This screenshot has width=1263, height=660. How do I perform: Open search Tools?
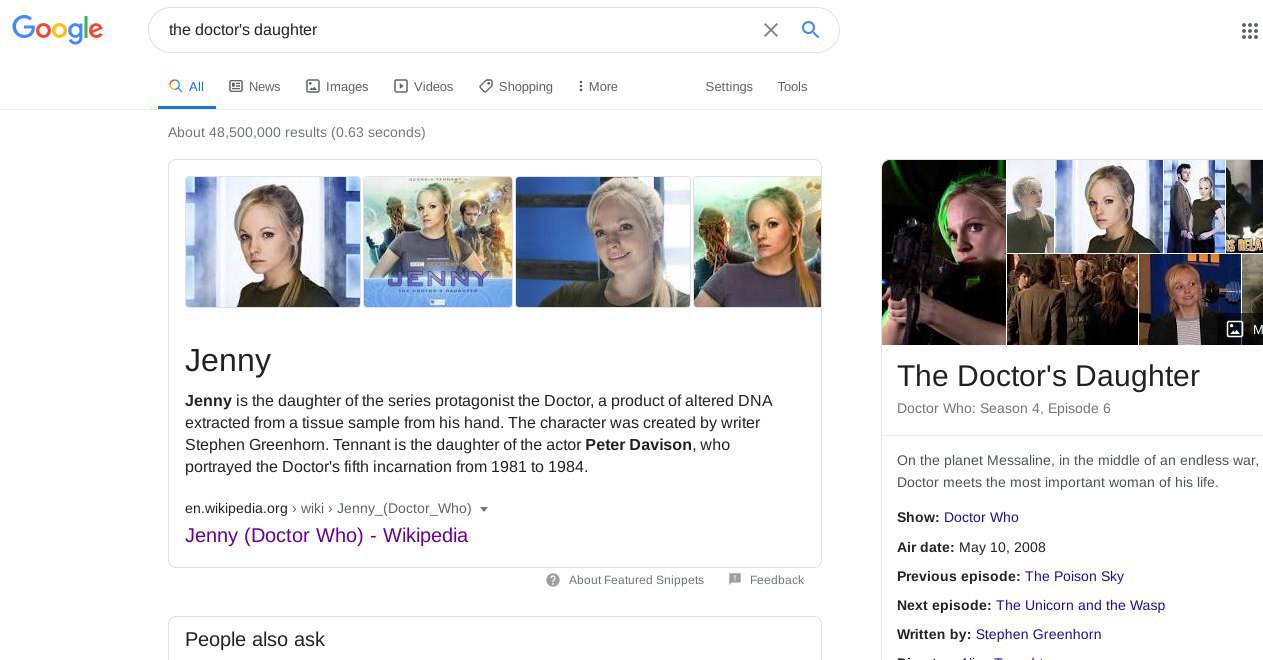click(792, 87)
